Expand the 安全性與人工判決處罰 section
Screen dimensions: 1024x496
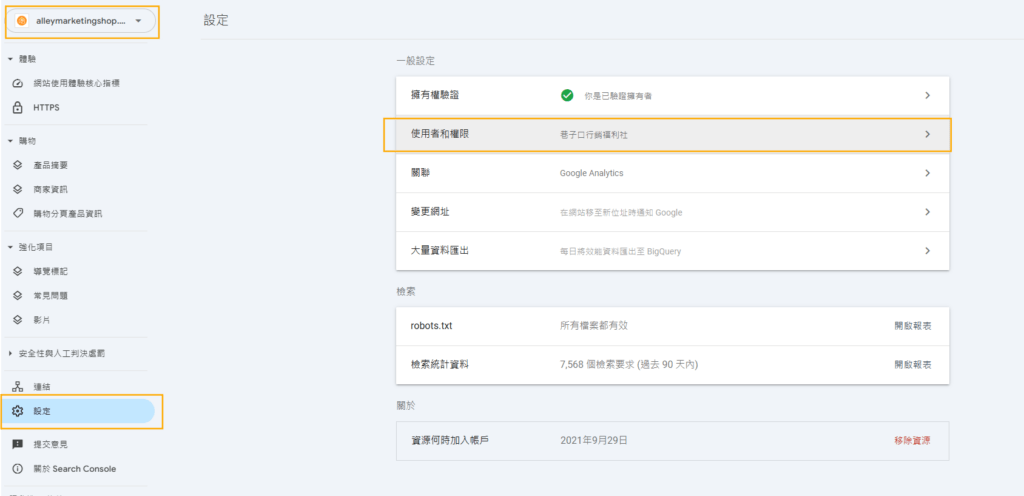pos(10,353)
